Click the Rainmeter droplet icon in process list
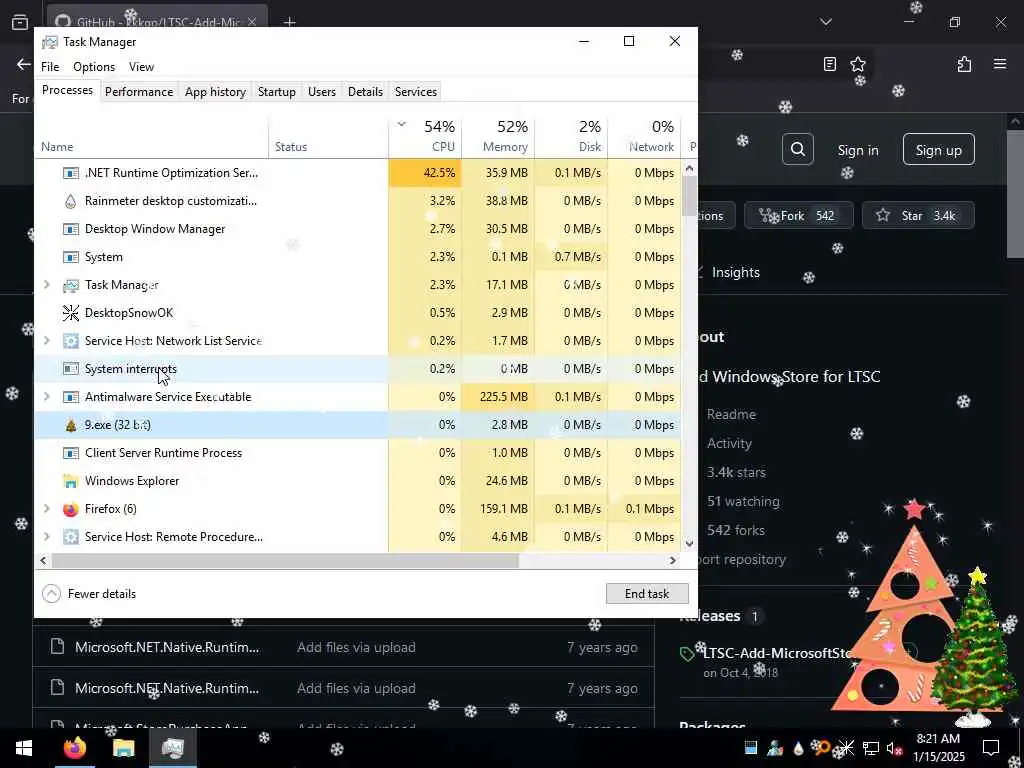 point(71,201)
